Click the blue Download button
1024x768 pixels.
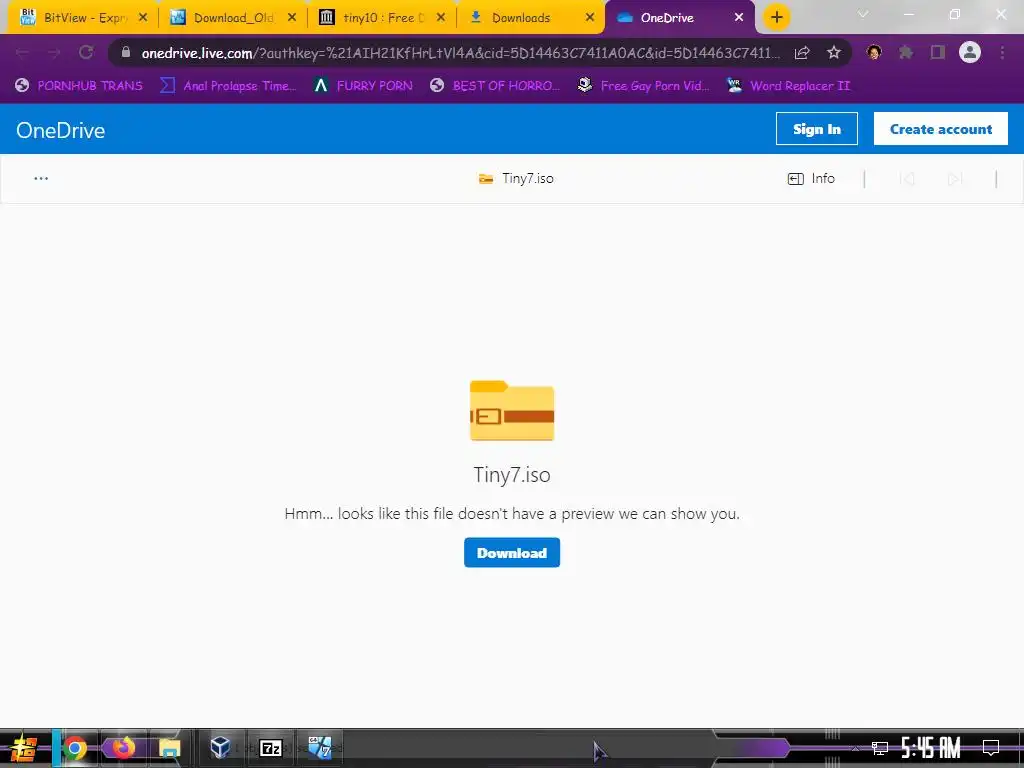[512, 552]
